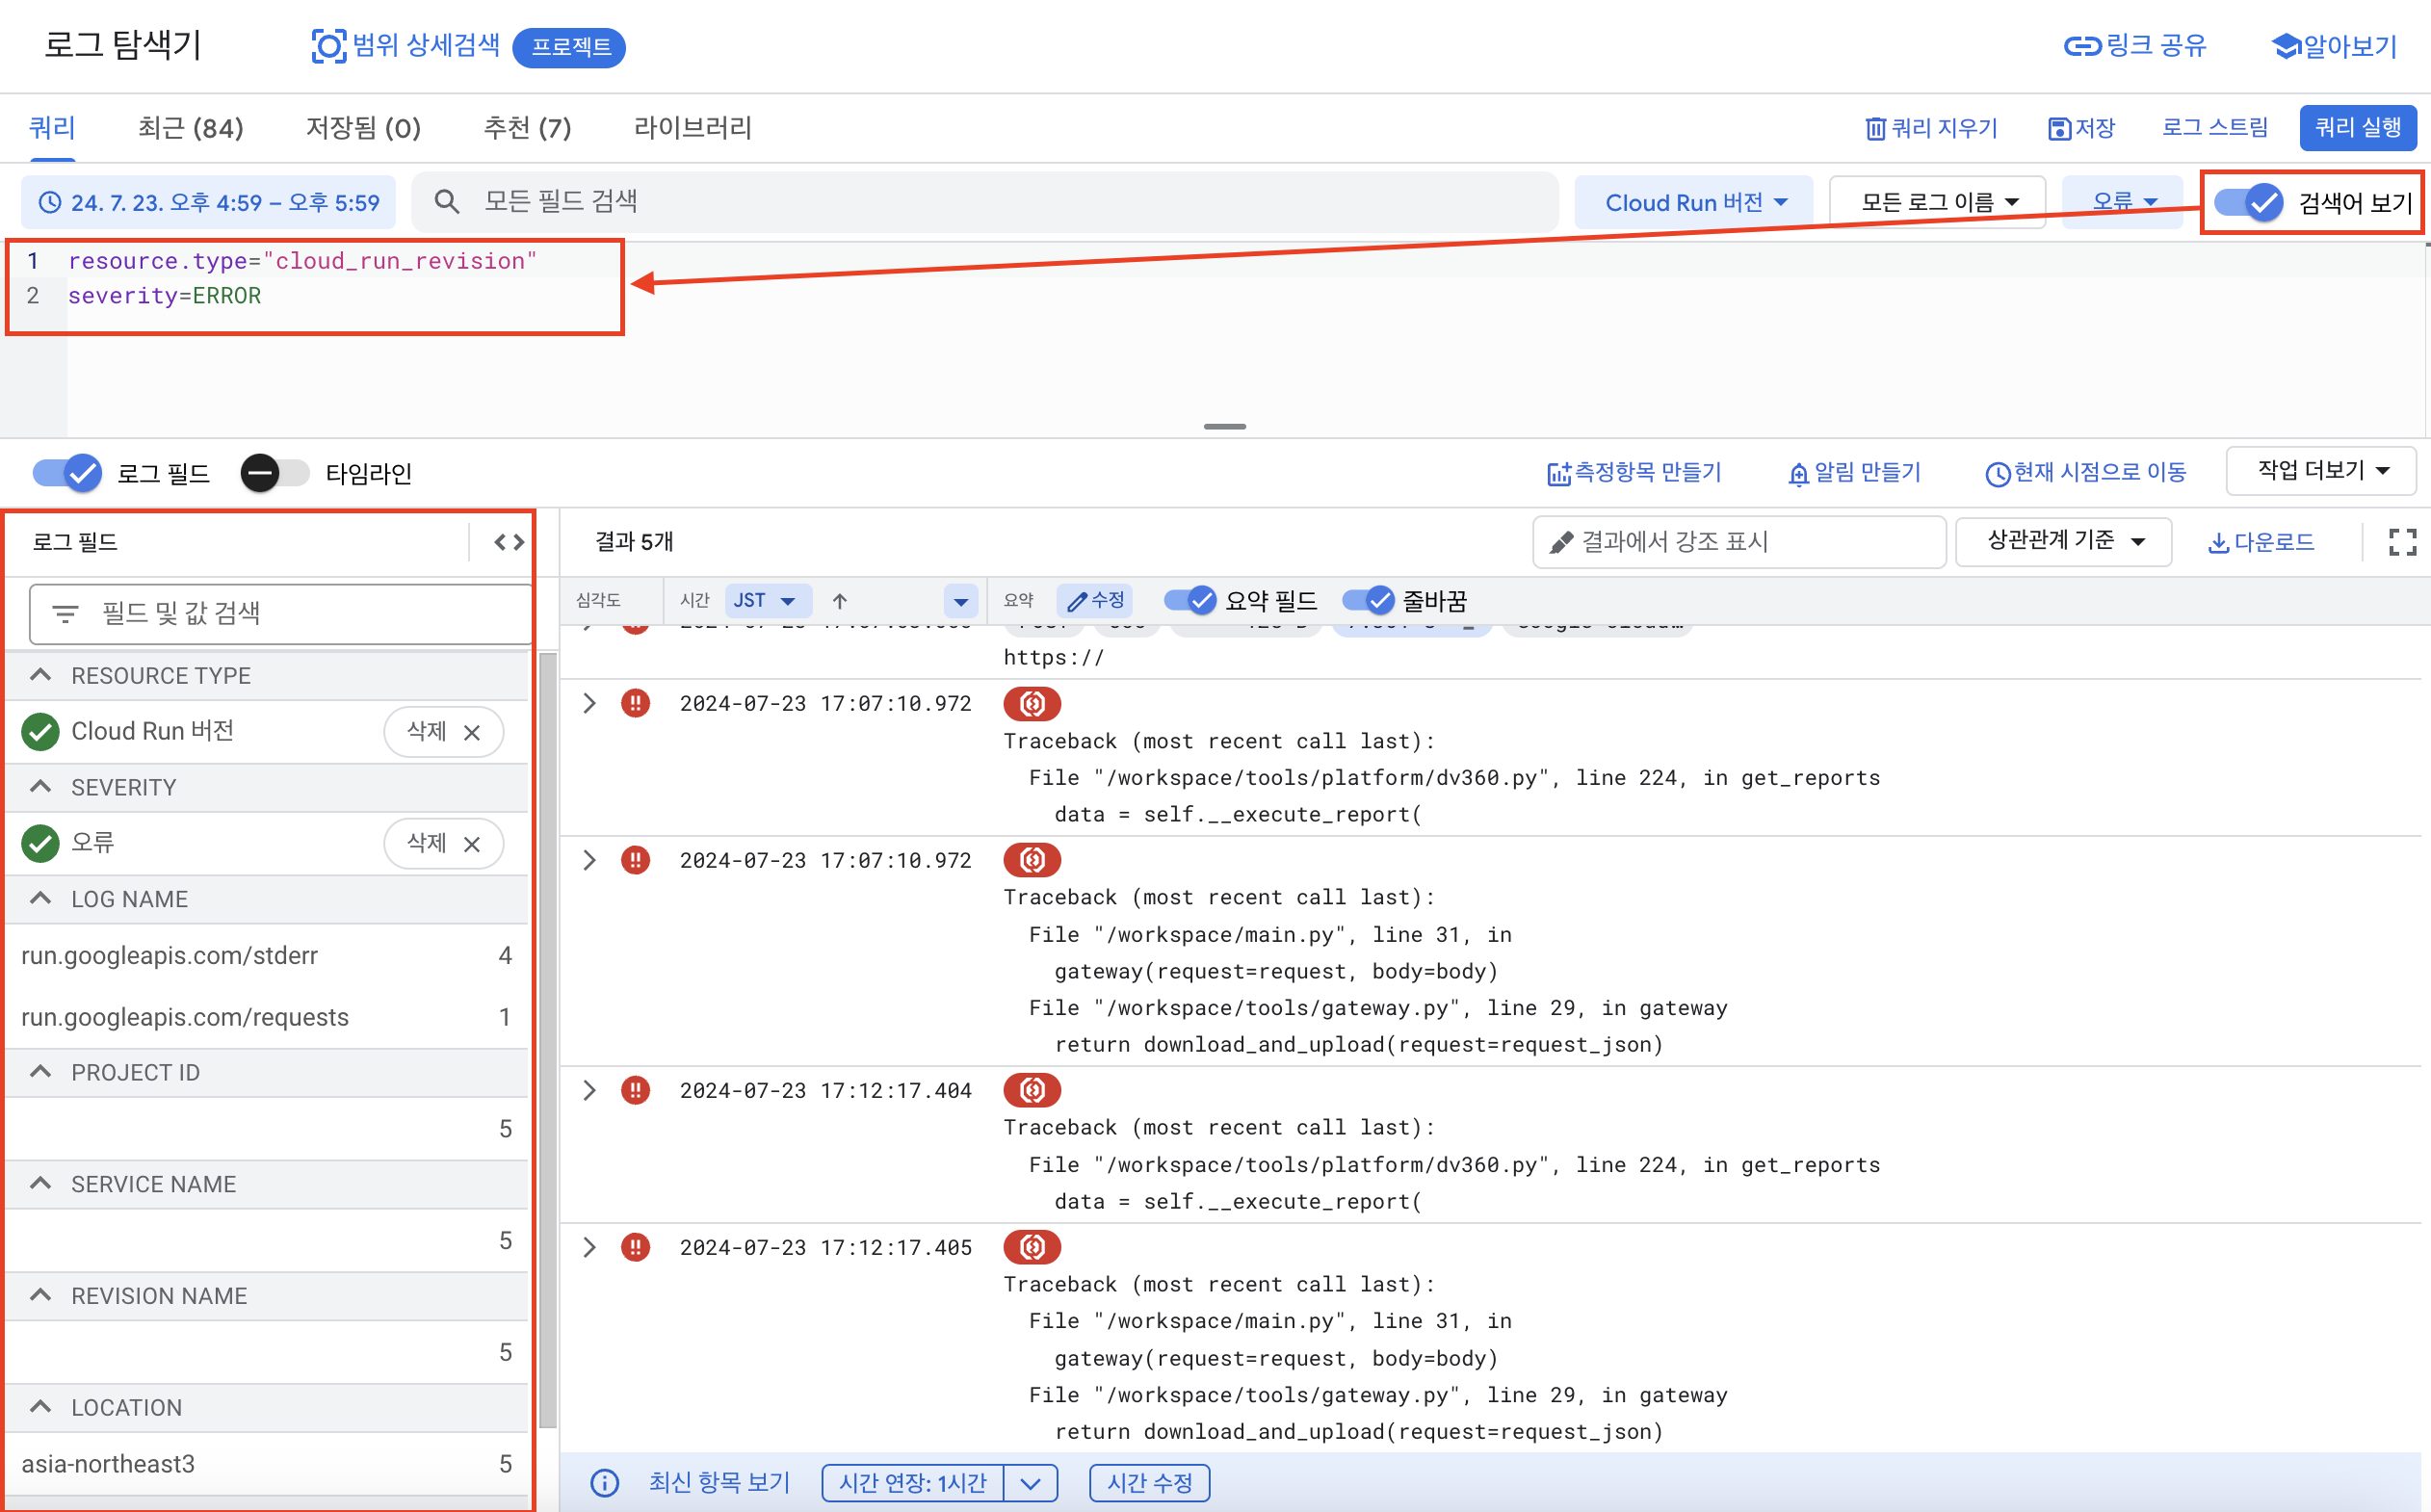The image size is (2431, 1512).
Task: Collapse the SERVICE NAME section
Action: [x=40, y=1183]
